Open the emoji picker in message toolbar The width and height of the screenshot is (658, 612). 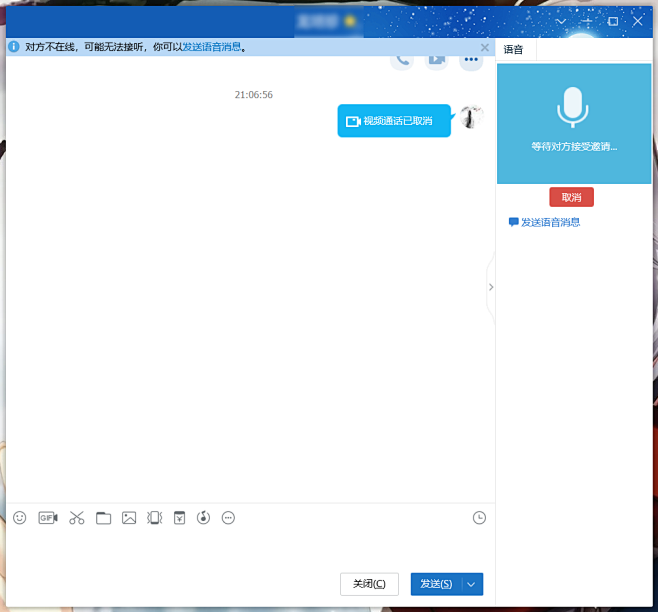20,518
